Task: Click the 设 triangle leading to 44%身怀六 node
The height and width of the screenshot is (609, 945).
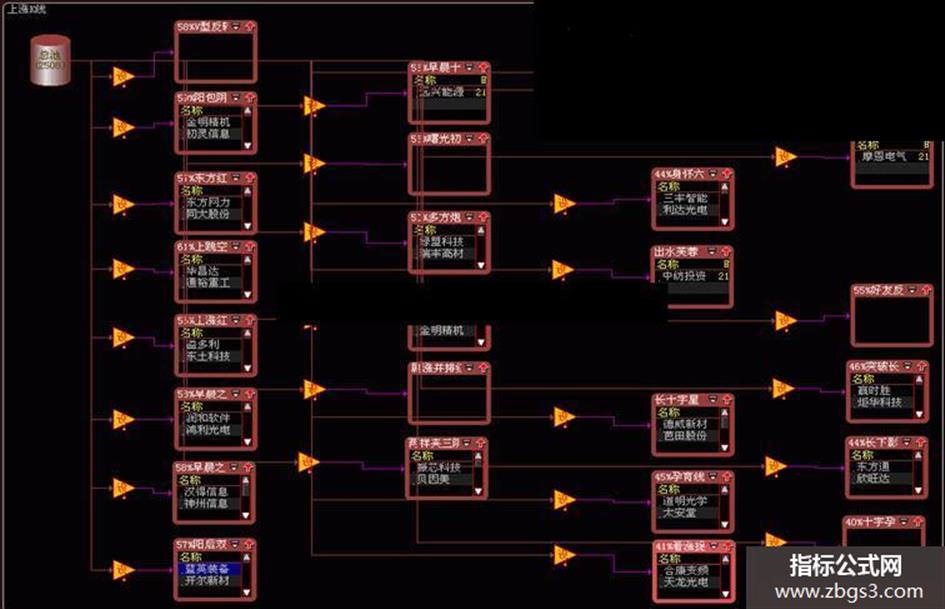Action: click(x=564, y=204)
